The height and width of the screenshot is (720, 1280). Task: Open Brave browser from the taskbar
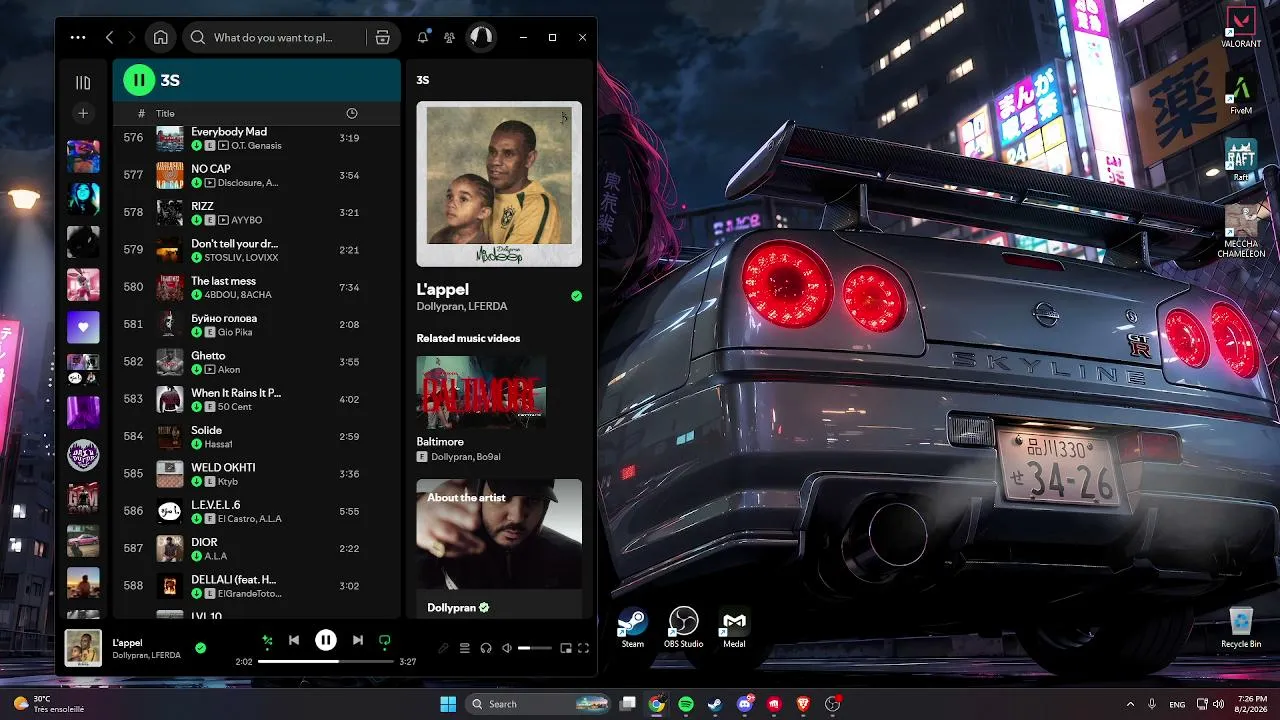tap(803, 704)
